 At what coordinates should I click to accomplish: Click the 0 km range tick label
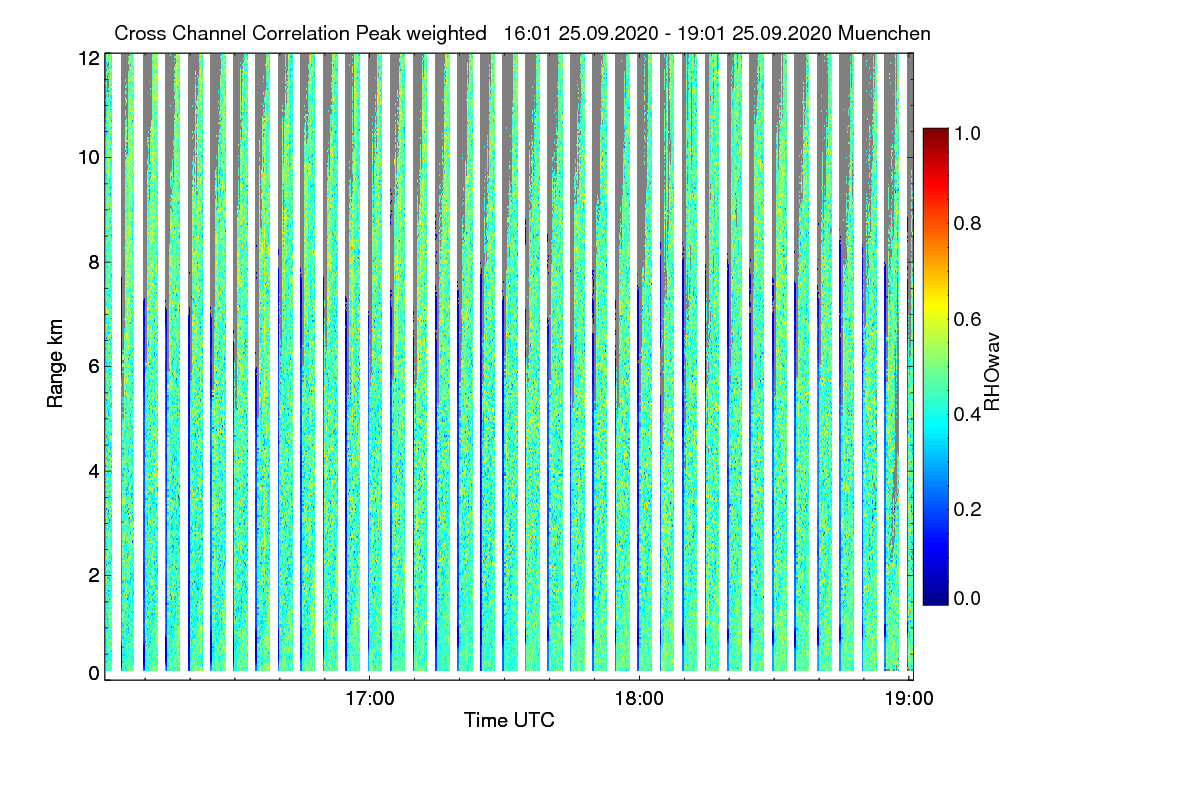[93, 673]
